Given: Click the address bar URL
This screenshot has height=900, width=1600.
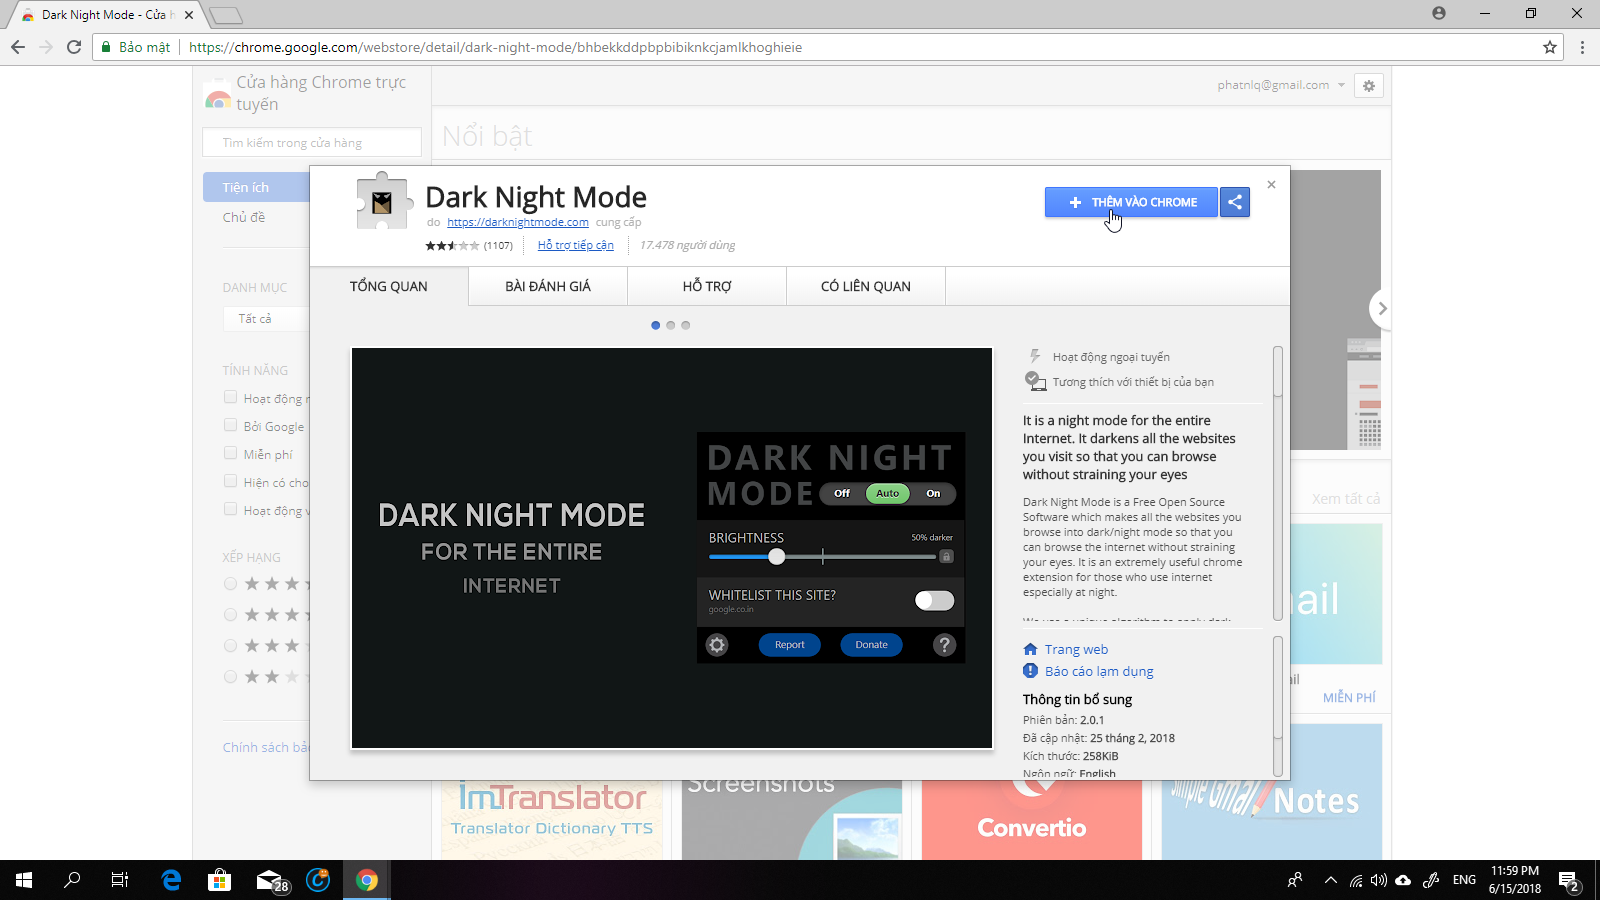Looking at the screenshot, I should tap(495, 47).
